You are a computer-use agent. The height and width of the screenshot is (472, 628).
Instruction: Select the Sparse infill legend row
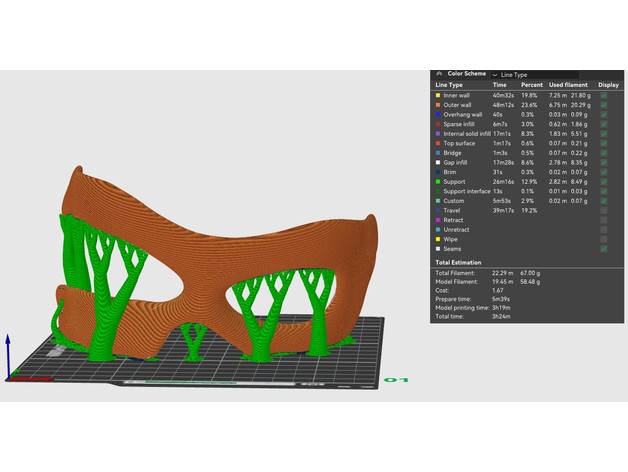click(x=463, y=123)
